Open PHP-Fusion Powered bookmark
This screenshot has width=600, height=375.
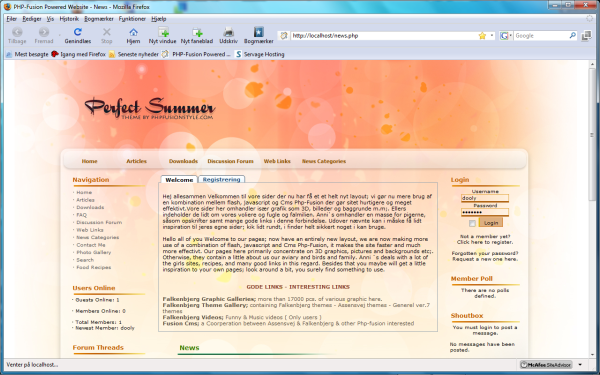pyautogui.click(x=196, y=54)
